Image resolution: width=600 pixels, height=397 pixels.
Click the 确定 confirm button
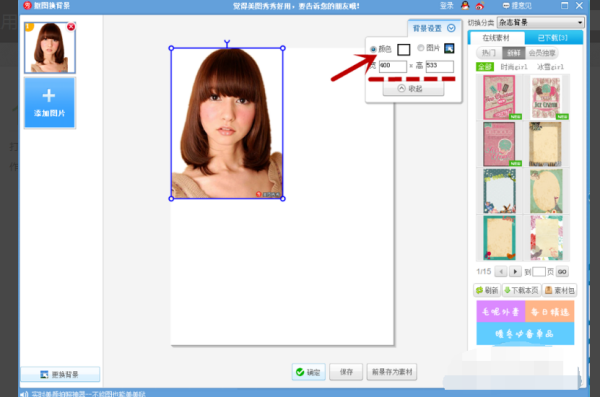[x=308, y=372]
